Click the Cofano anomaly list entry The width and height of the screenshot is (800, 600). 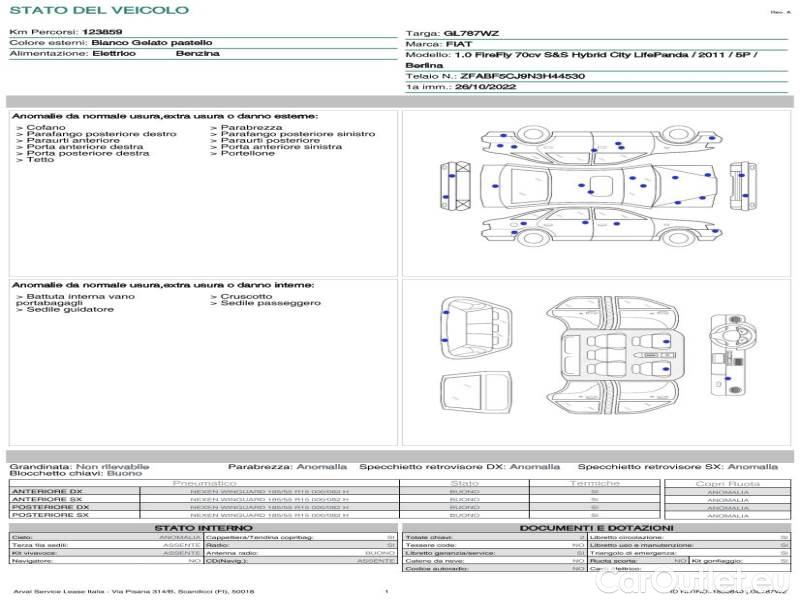tap(46, 128)
